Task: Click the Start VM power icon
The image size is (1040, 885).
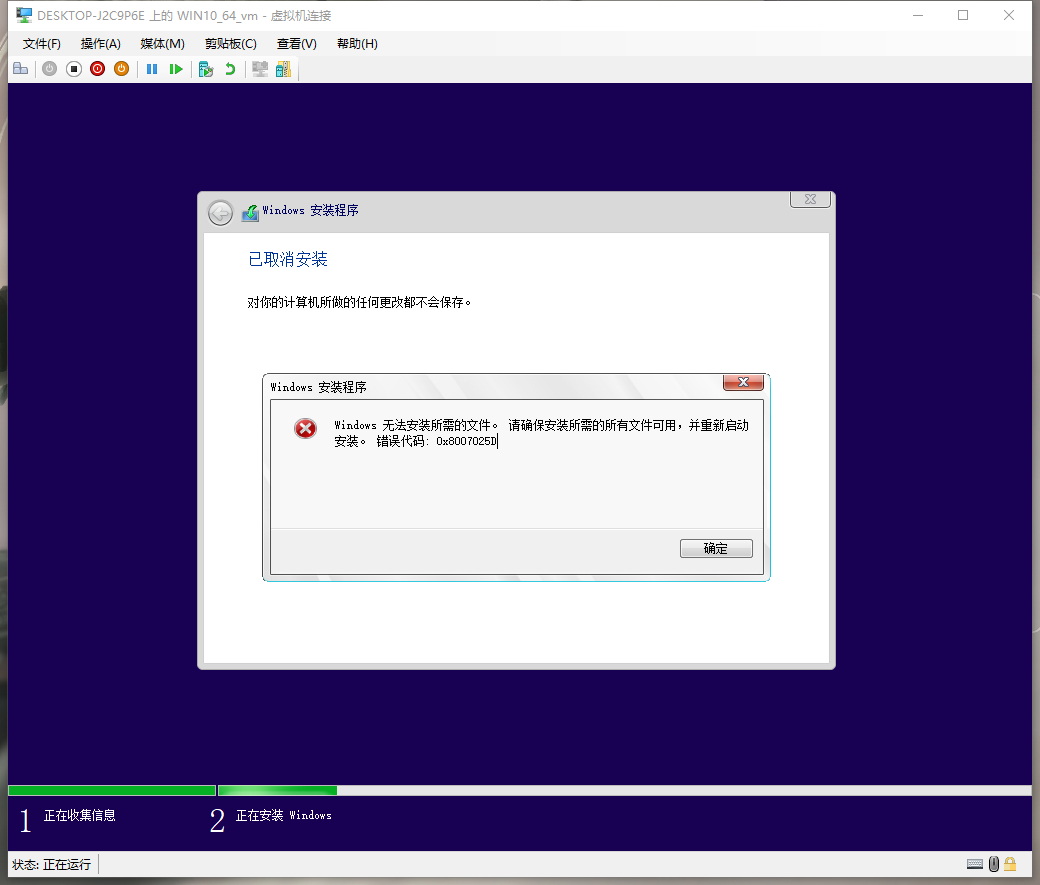Action: coord(49,69)
